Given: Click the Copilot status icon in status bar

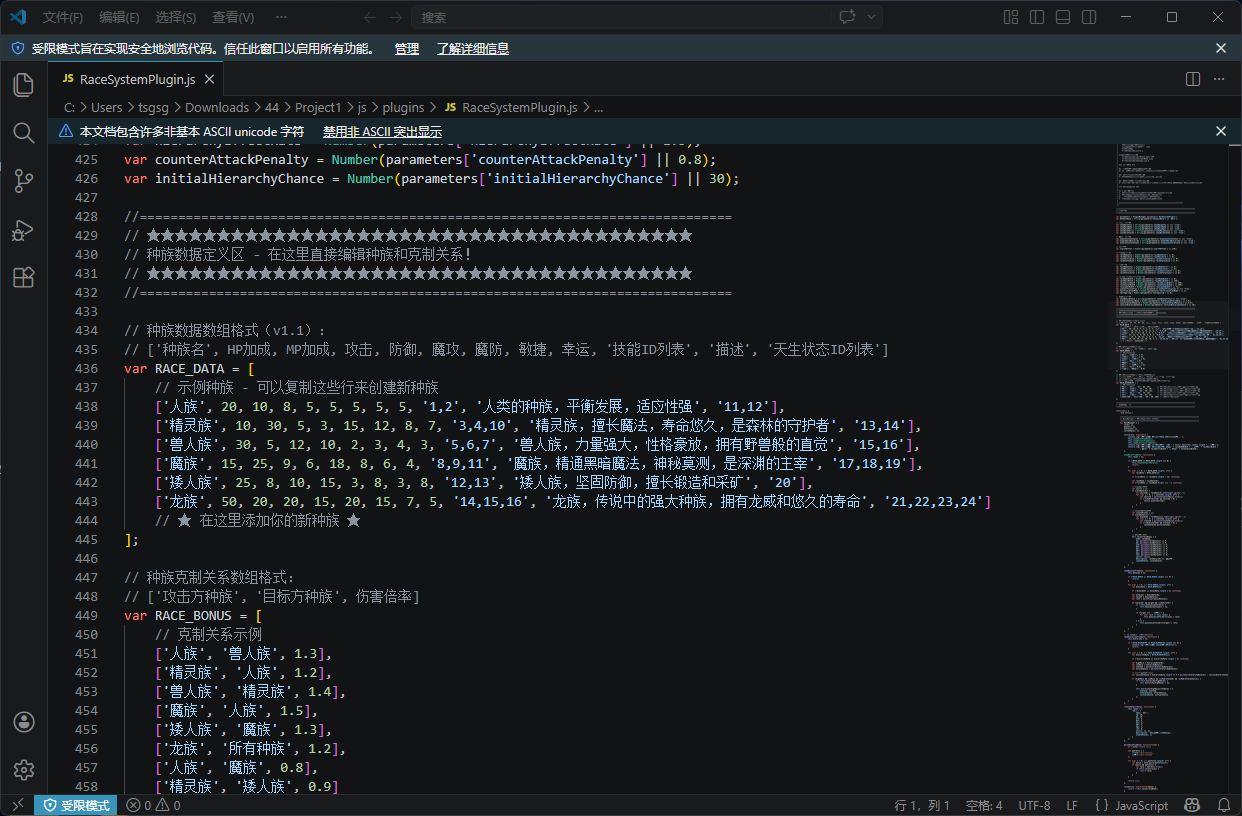Looking at the screenshot, I should (x=1192, y=805).
